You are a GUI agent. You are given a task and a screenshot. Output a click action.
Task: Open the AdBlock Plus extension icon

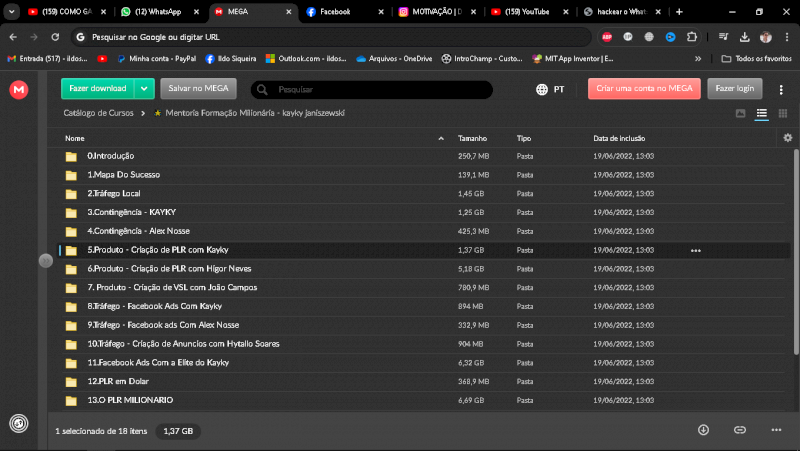point(607,36)
